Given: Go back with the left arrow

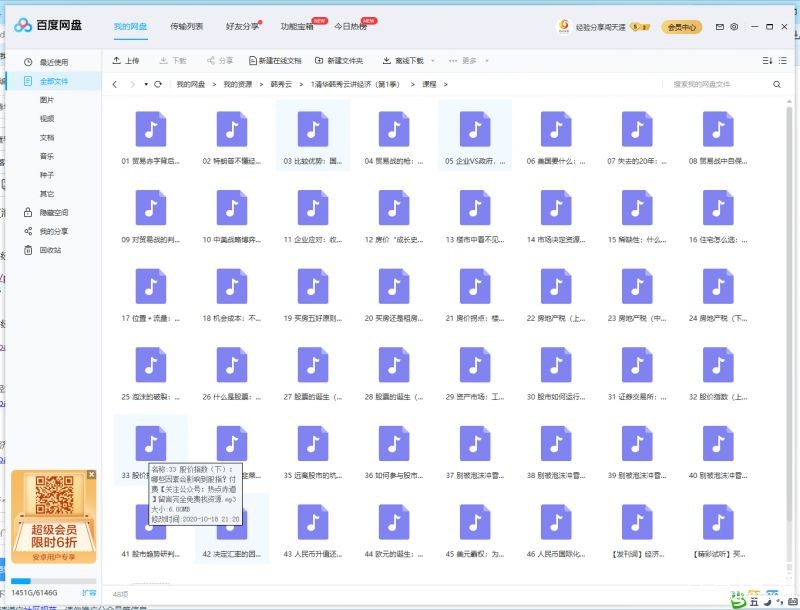Looking at the screenshot, I should 115,84.
